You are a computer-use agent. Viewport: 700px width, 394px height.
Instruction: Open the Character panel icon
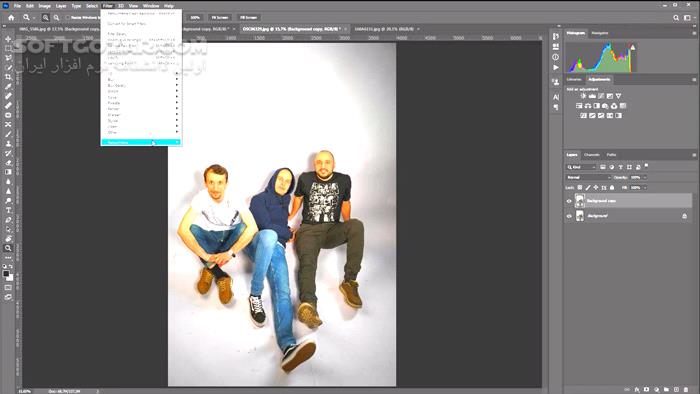coord(555,96)
